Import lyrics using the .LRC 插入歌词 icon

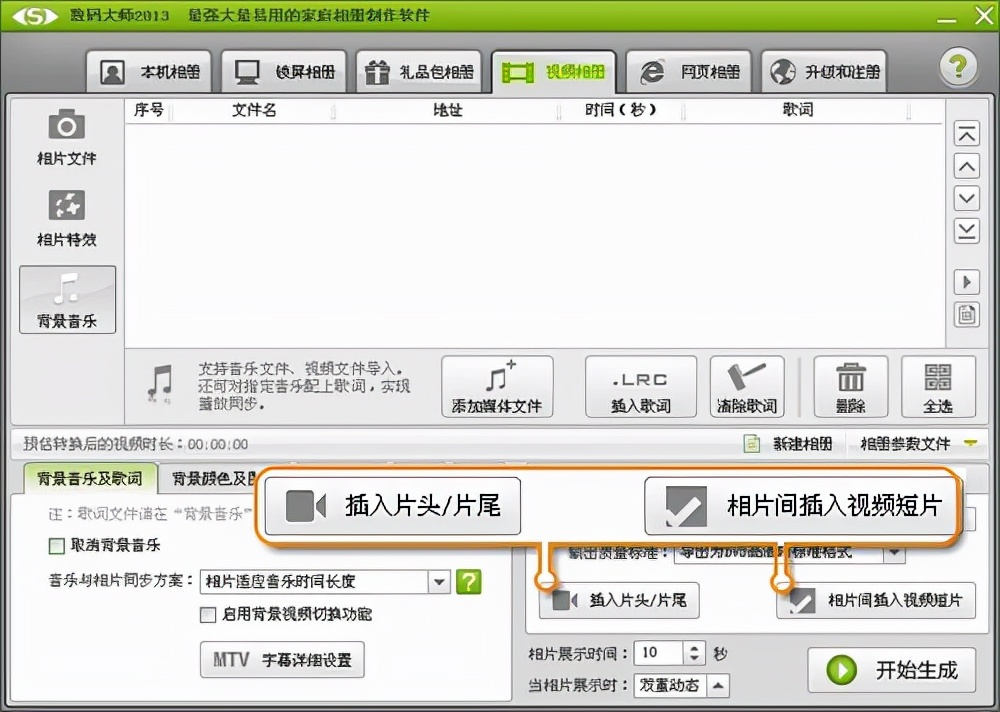pyautogui.click(x=640, y=386)
